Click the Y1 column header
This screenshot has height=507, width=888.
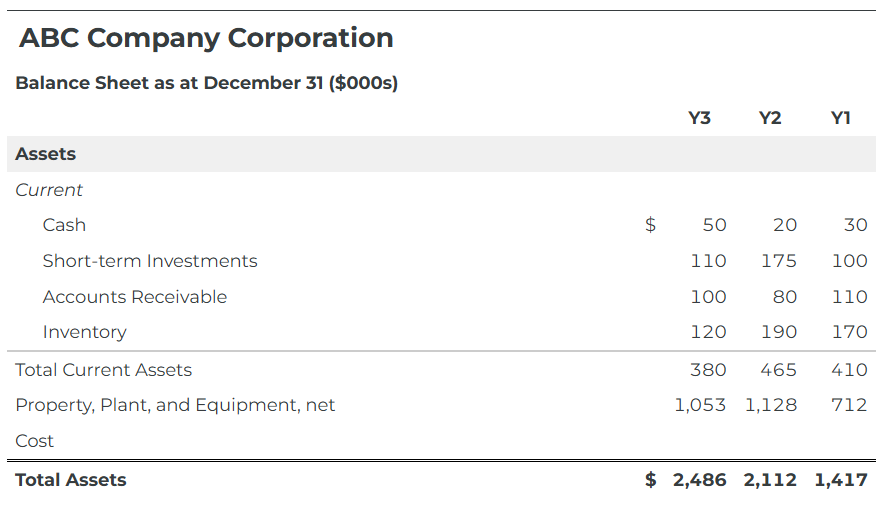point(841,118)
